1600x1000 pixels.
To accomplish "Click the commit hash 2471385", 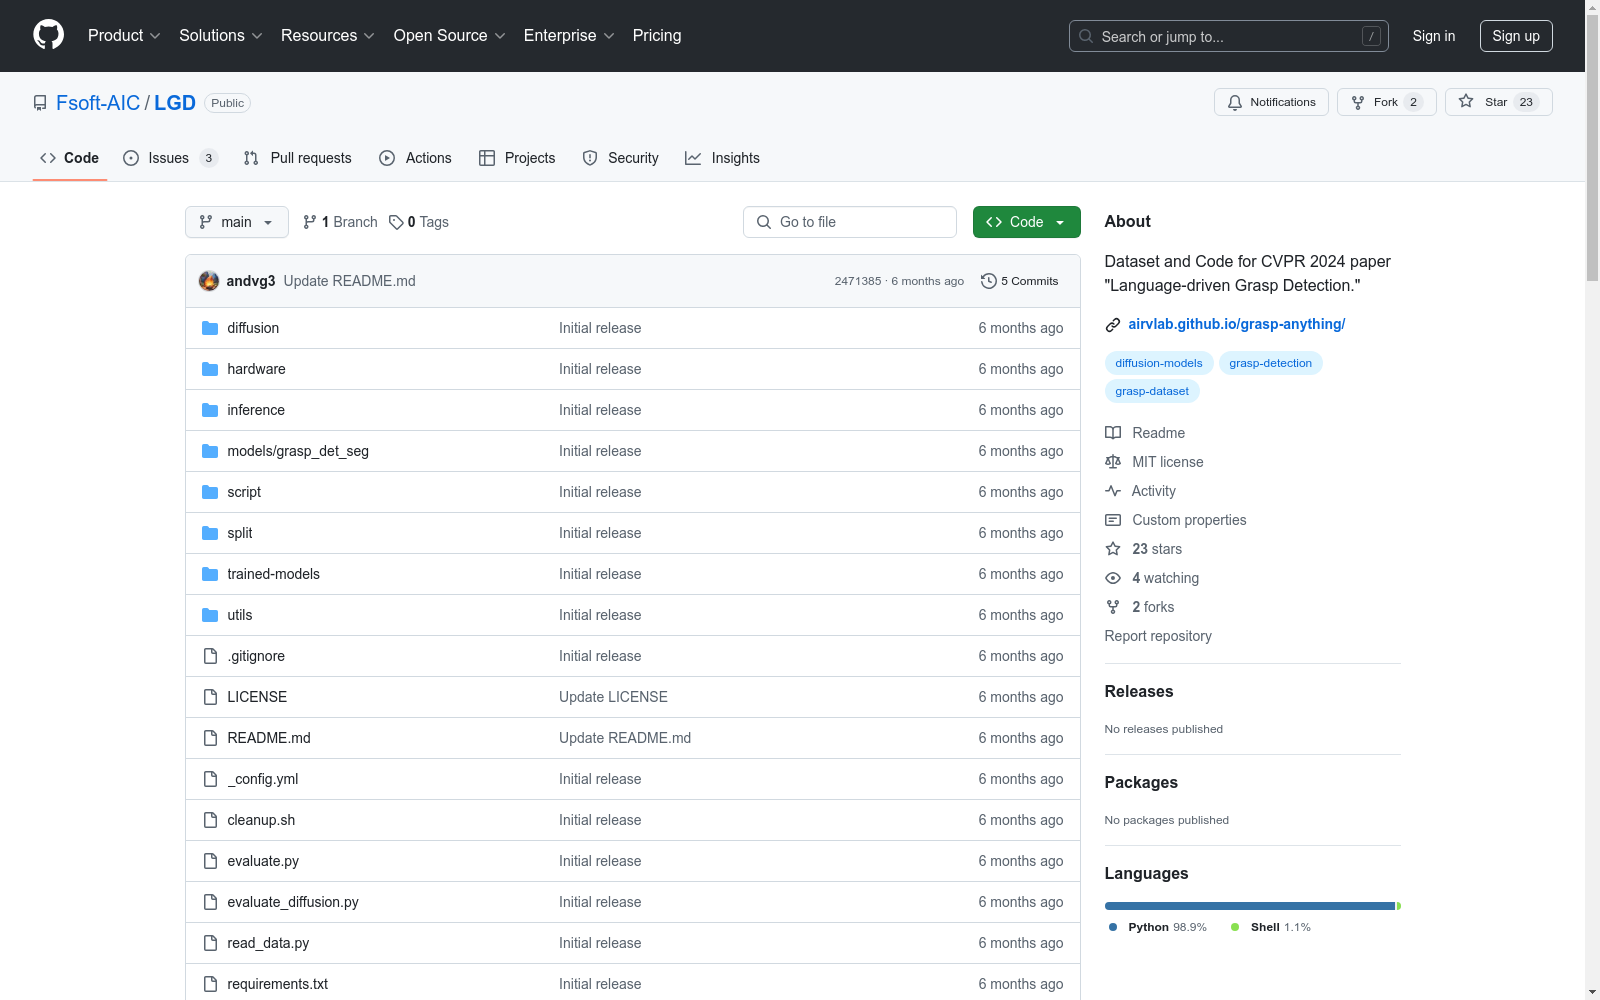I will (x=858, y=281).
